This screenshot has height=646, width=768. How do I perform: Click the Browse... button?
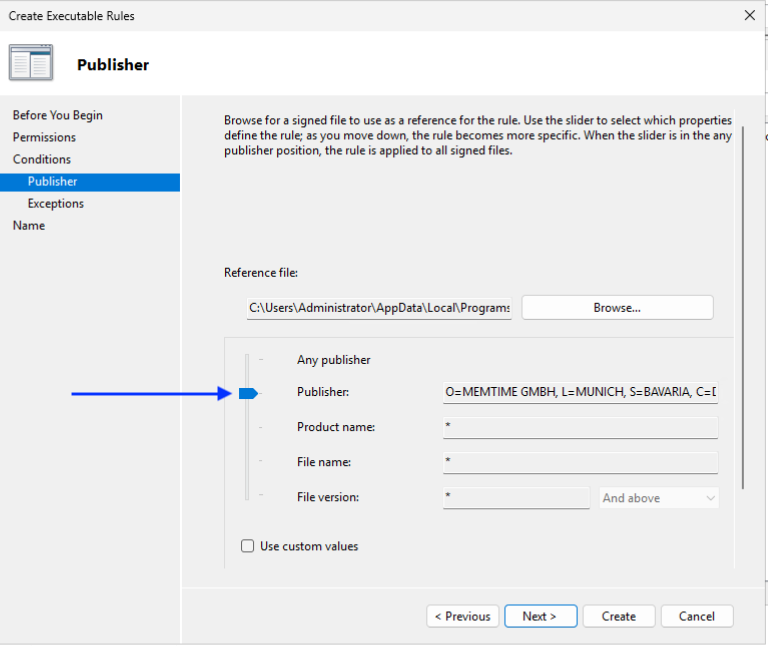pyautogui.click(x=617, y=308)
